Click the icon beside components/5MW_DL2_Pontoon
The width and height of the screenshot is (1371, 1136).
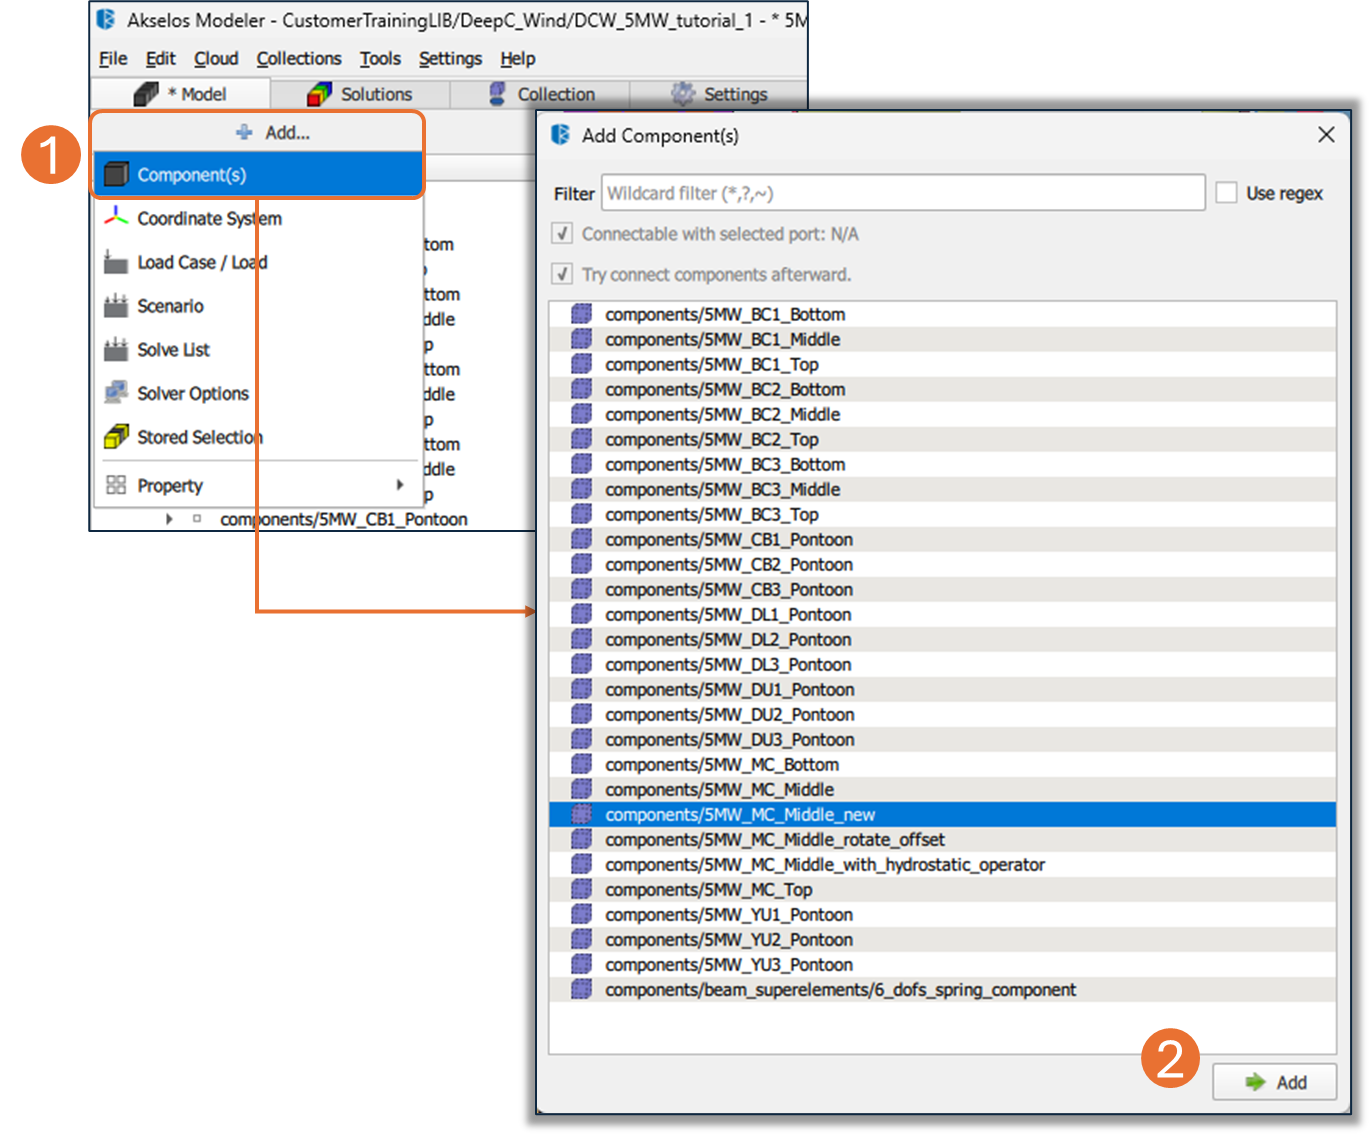tap(581, 639)
